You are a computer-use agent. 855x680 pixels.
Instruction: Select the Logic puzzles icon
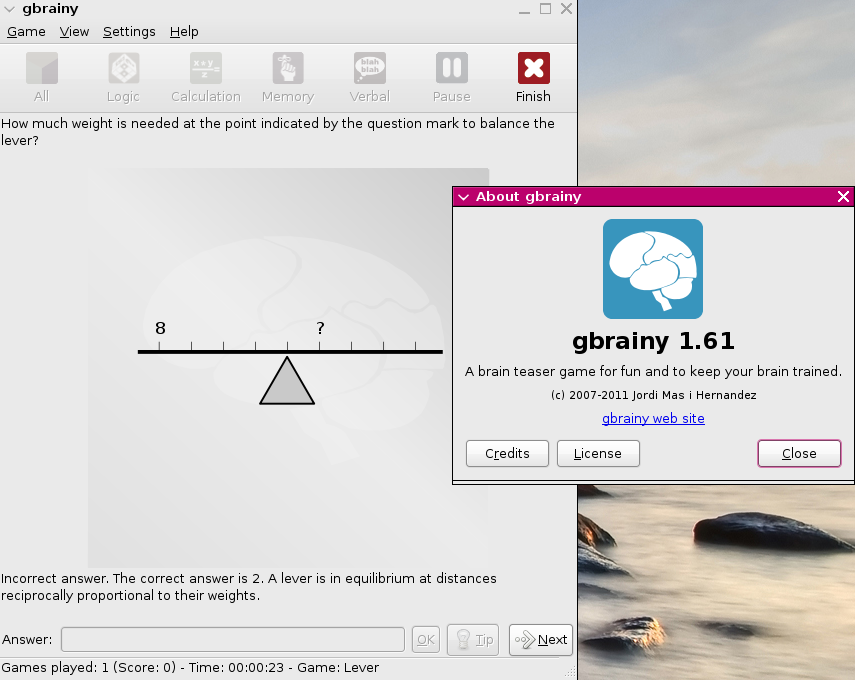[x=123, y=78]
